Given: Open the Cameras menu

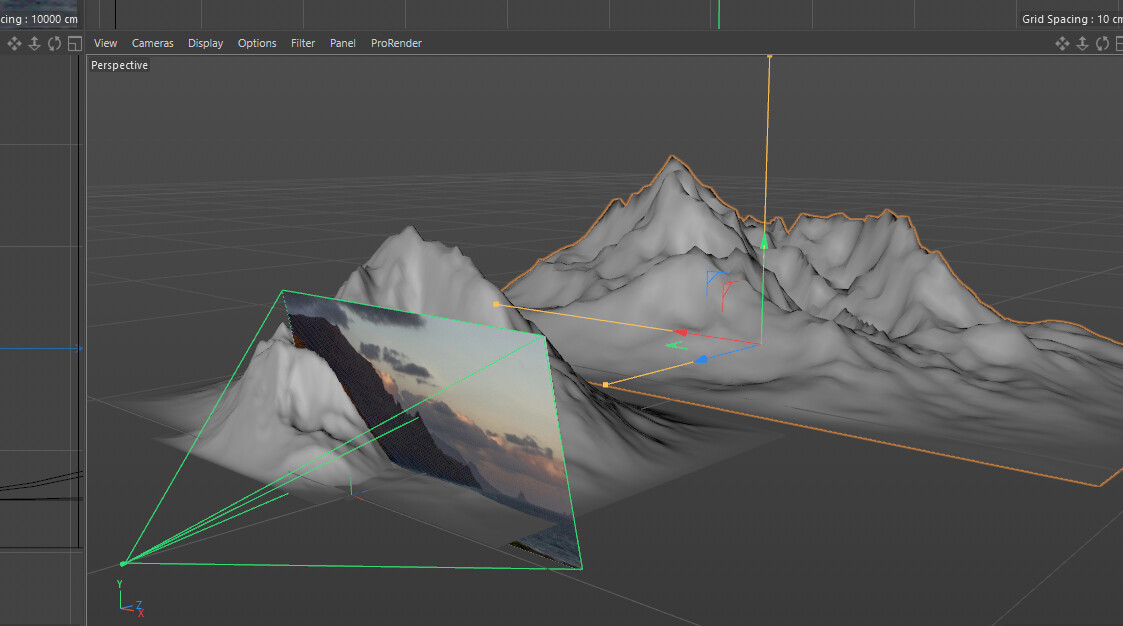Looking at the screenshot, I should coord(153,43).
